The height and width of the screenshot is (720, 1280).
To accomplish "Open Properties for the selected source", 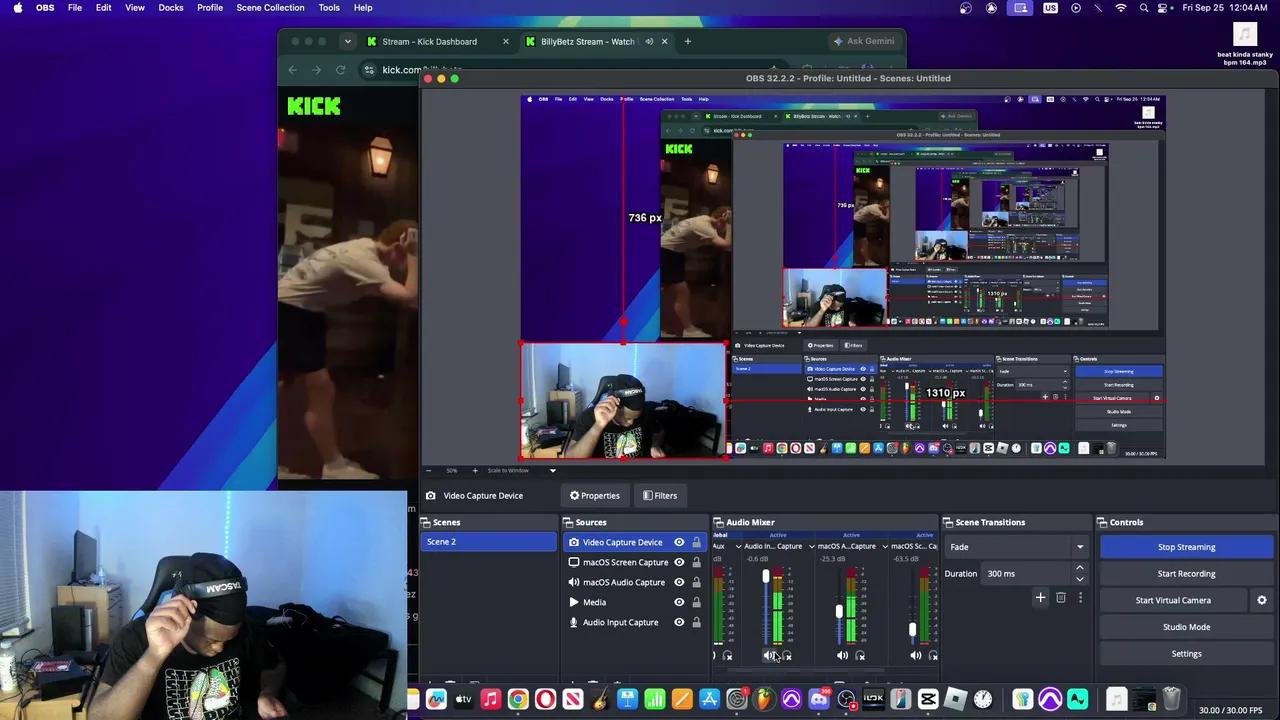I will (595, 495).
